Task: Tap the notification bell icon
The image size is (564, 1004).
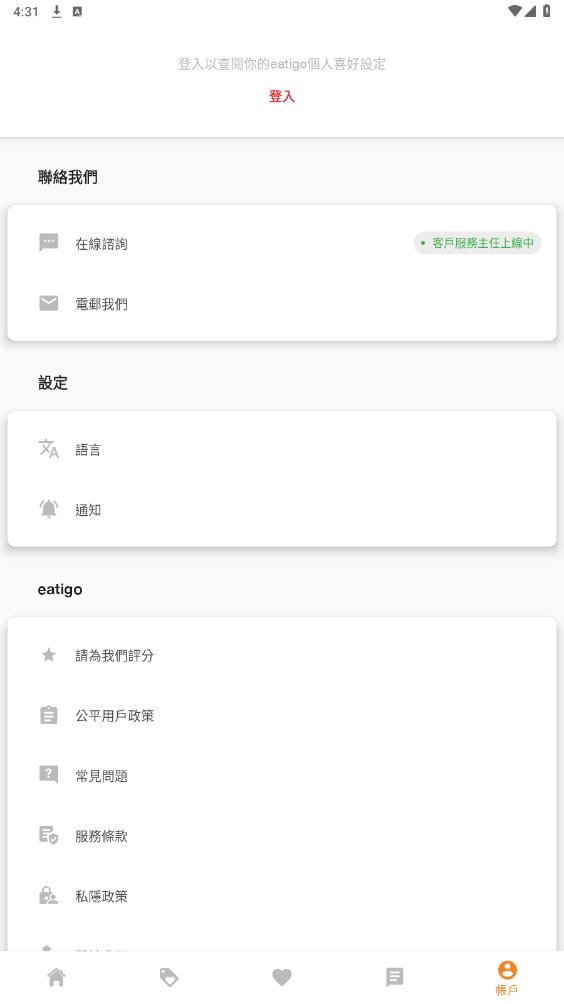Action: [x=49, y=509]
